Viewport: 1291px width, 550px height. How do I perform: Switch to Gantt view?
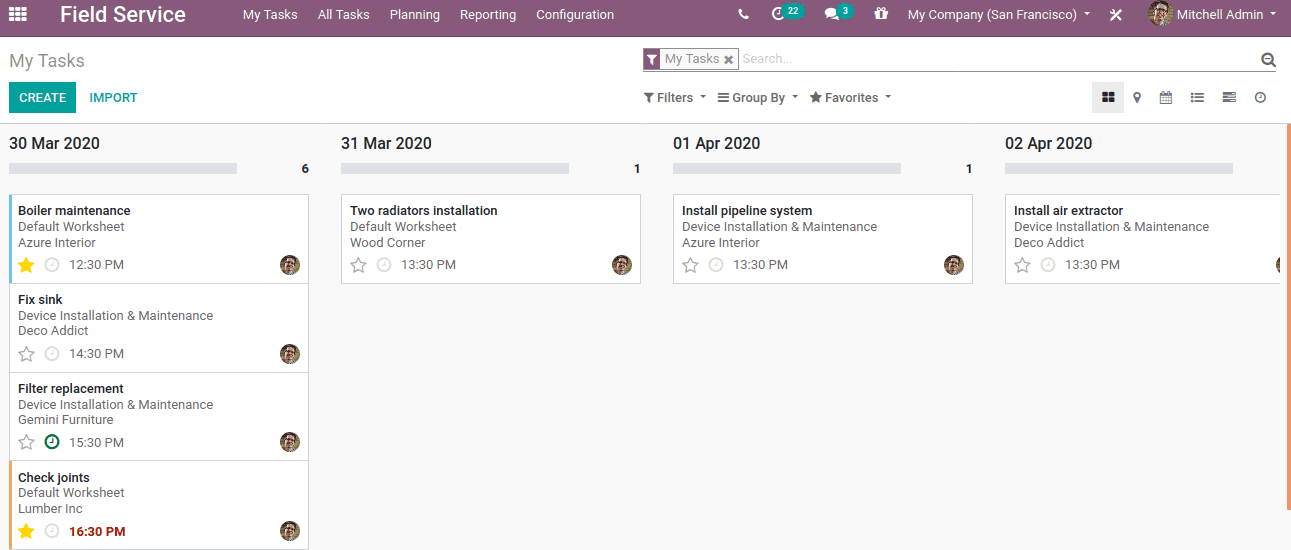(1229, 97)
